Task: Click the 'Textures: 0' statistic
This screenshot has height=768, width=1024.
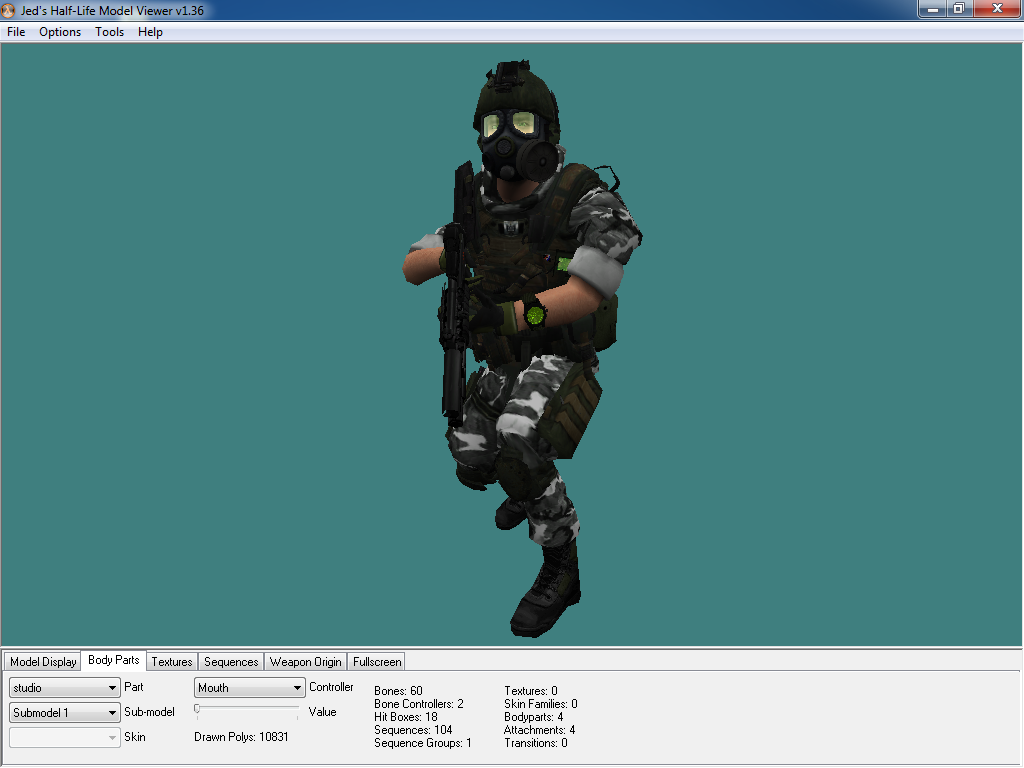Action: click(x=531, y=691)
